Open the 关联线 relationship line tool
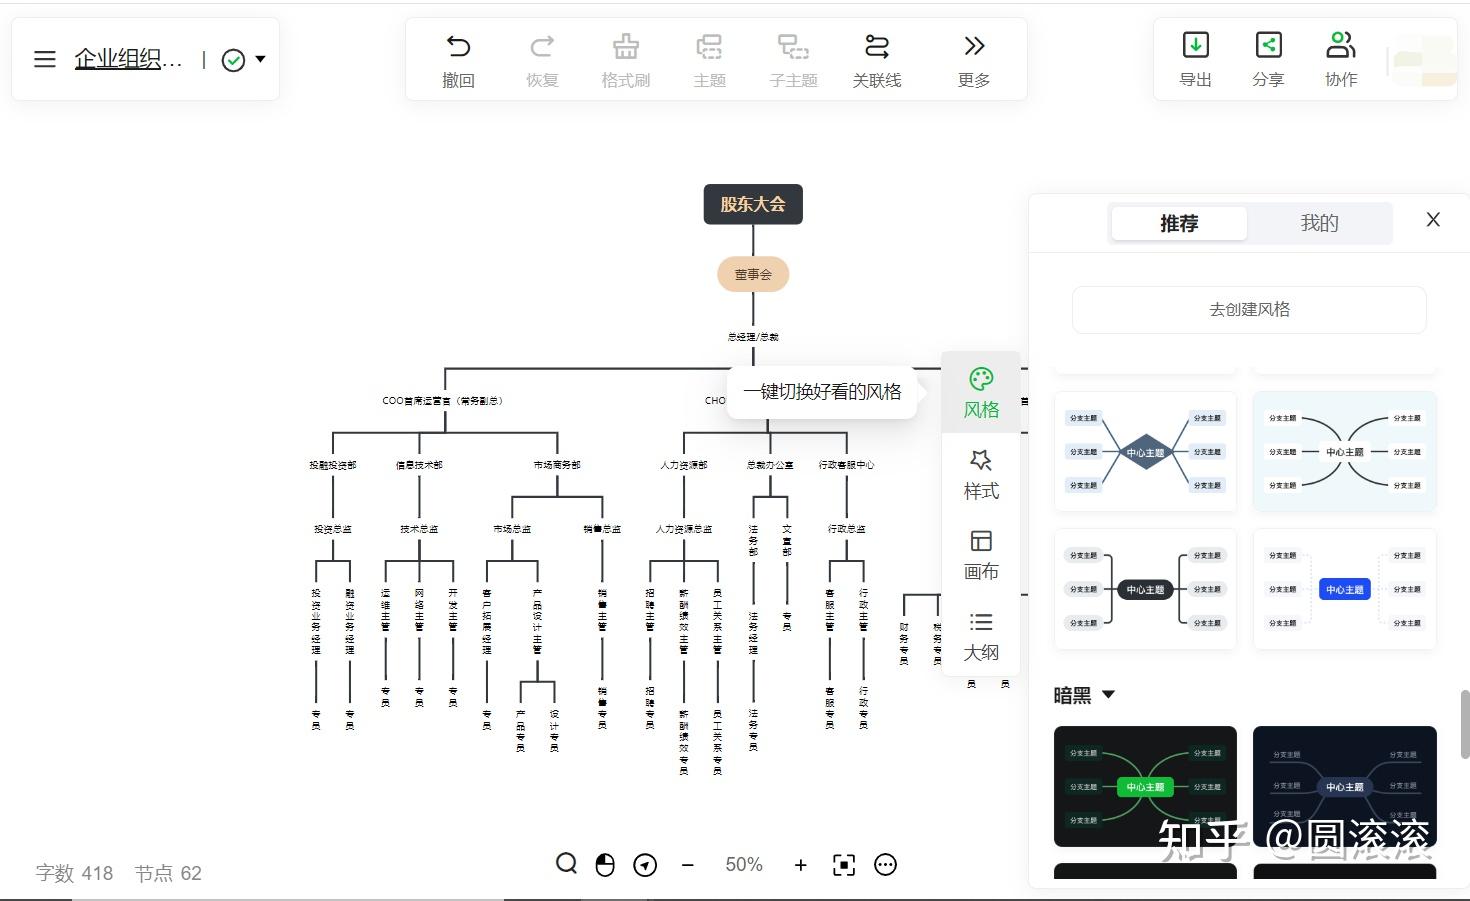Screen dimensions: 1470x901 point(877,47)
